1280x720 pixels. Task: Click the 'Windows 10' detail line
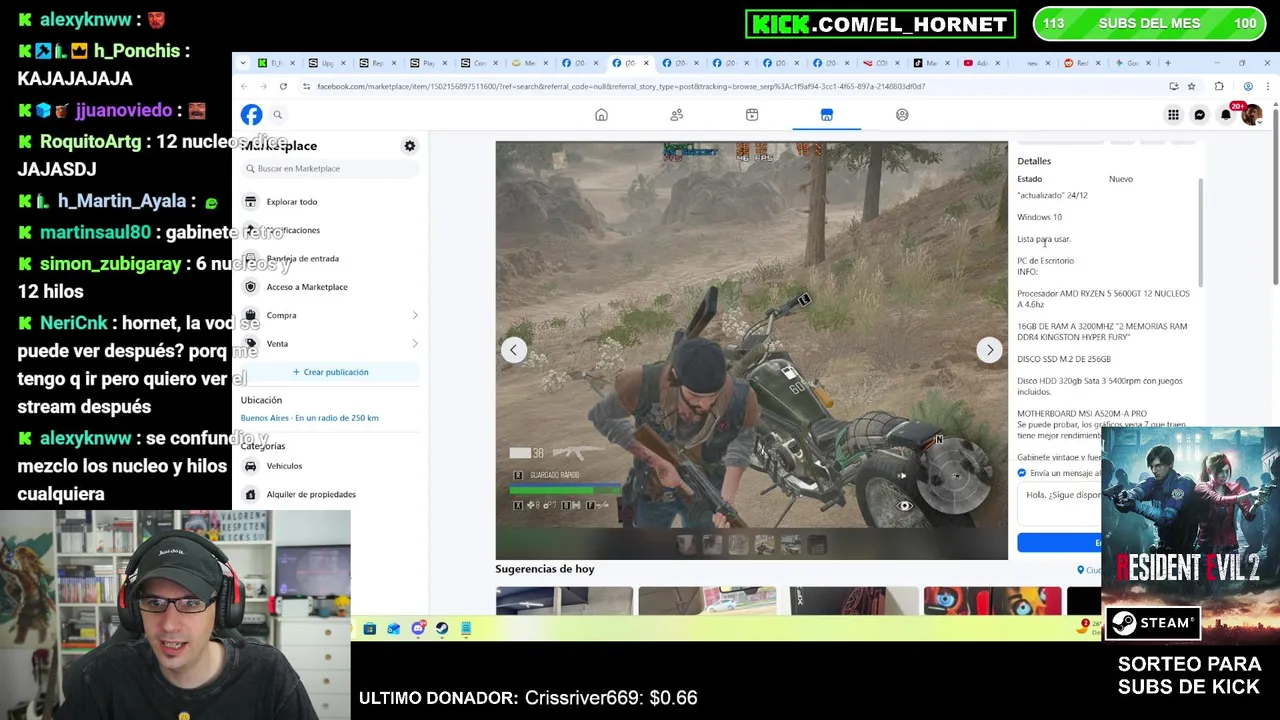[x=1039, y=217]
